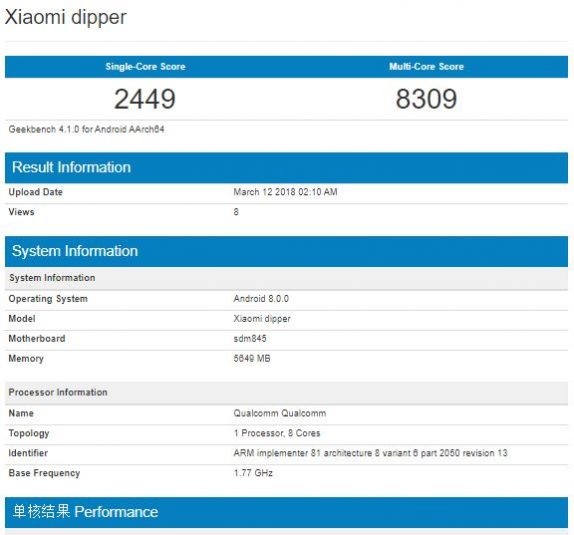This screenshot has height=535, width=574.
Task: Select the ARM implementer identifier text
Action: tap(370, 453)
